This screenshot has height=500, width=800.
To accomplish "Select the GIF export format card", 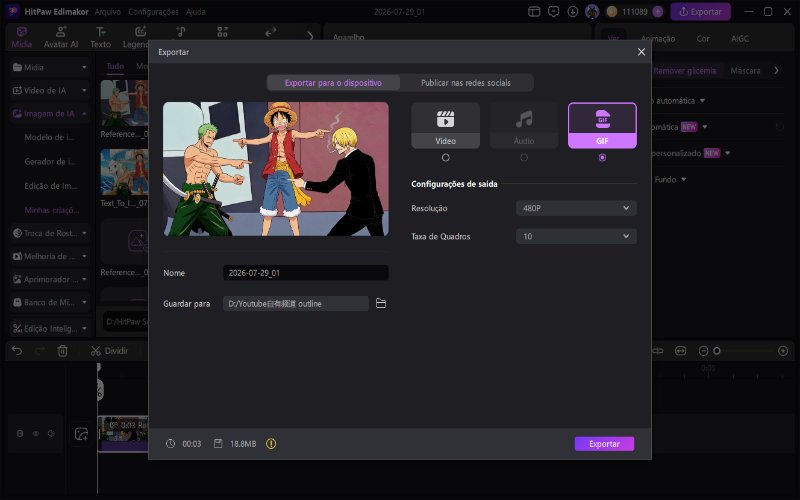I will tap(602, 126).
